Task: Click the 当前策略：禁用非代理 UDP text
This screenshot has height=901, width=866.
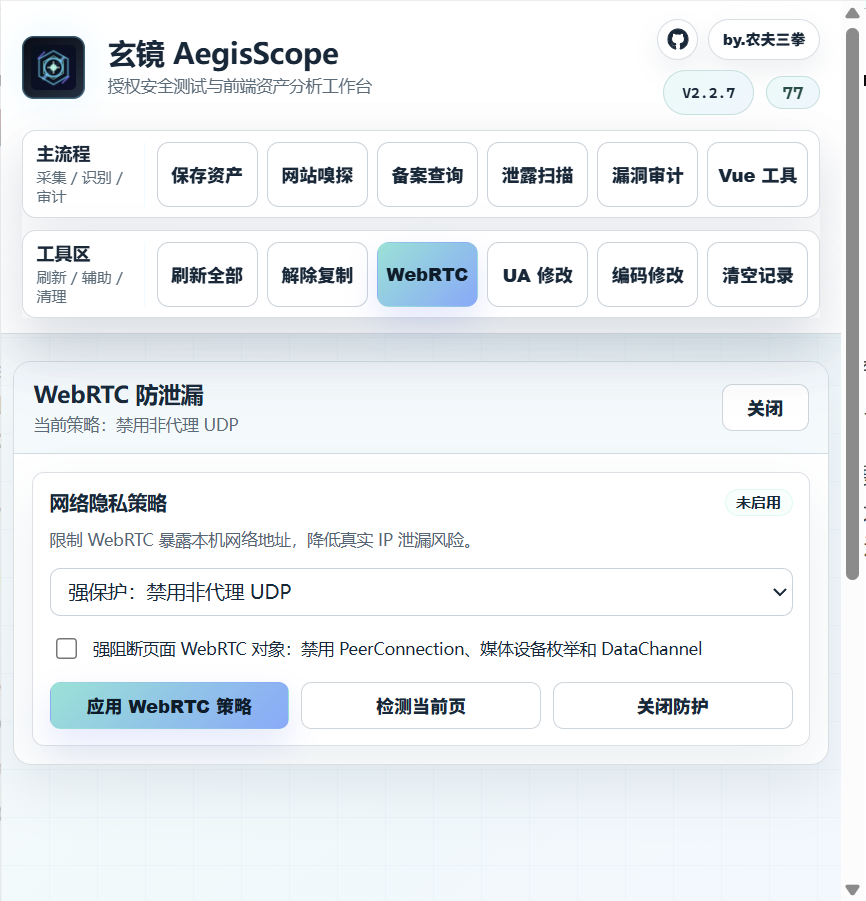Action: 136,425
